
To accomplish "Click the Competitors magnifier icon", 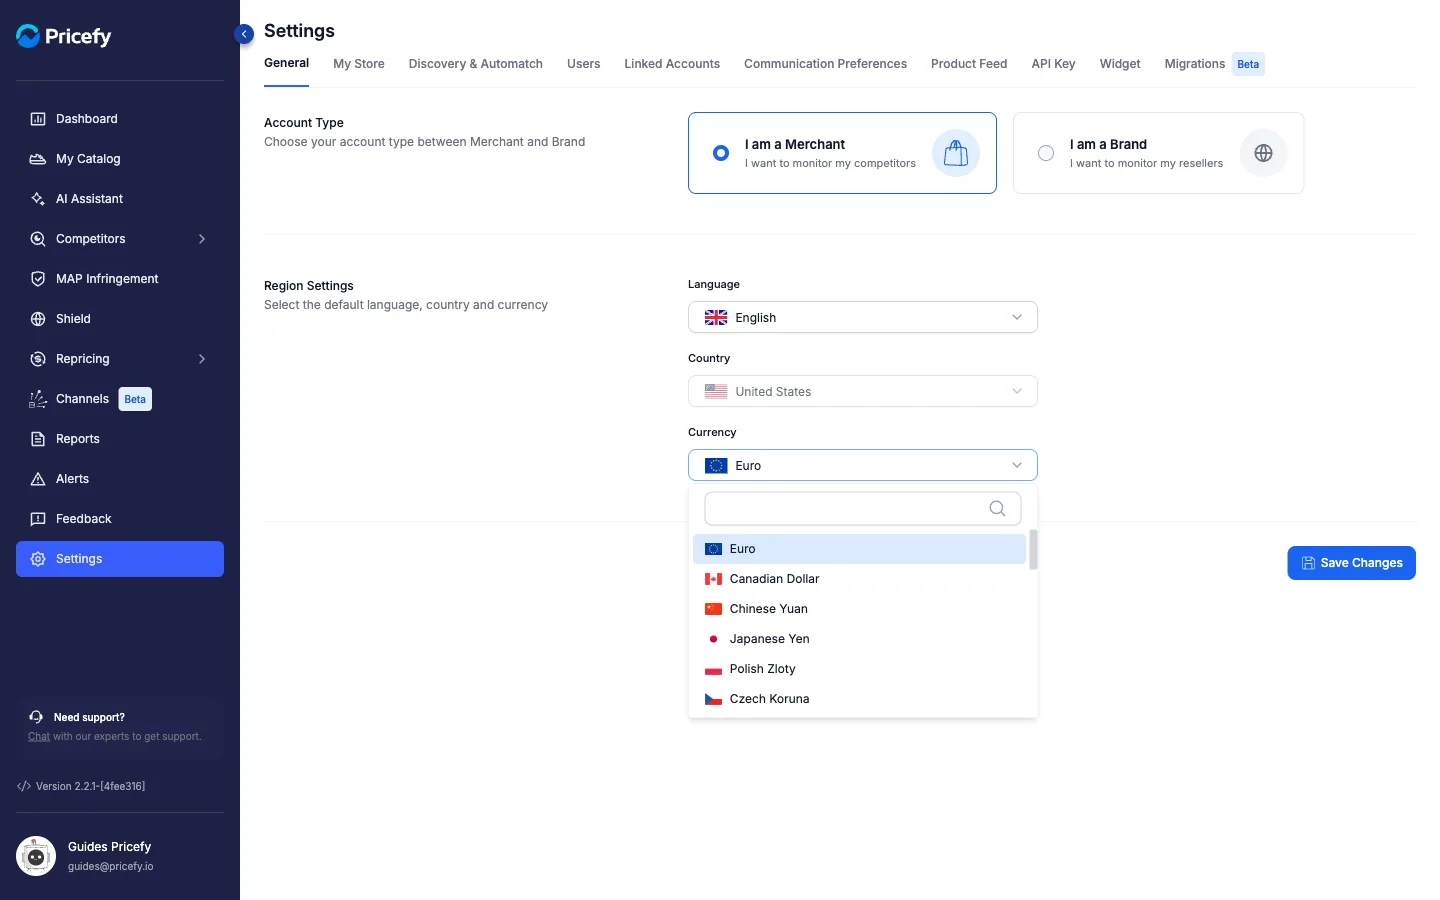I will [38, 239].
